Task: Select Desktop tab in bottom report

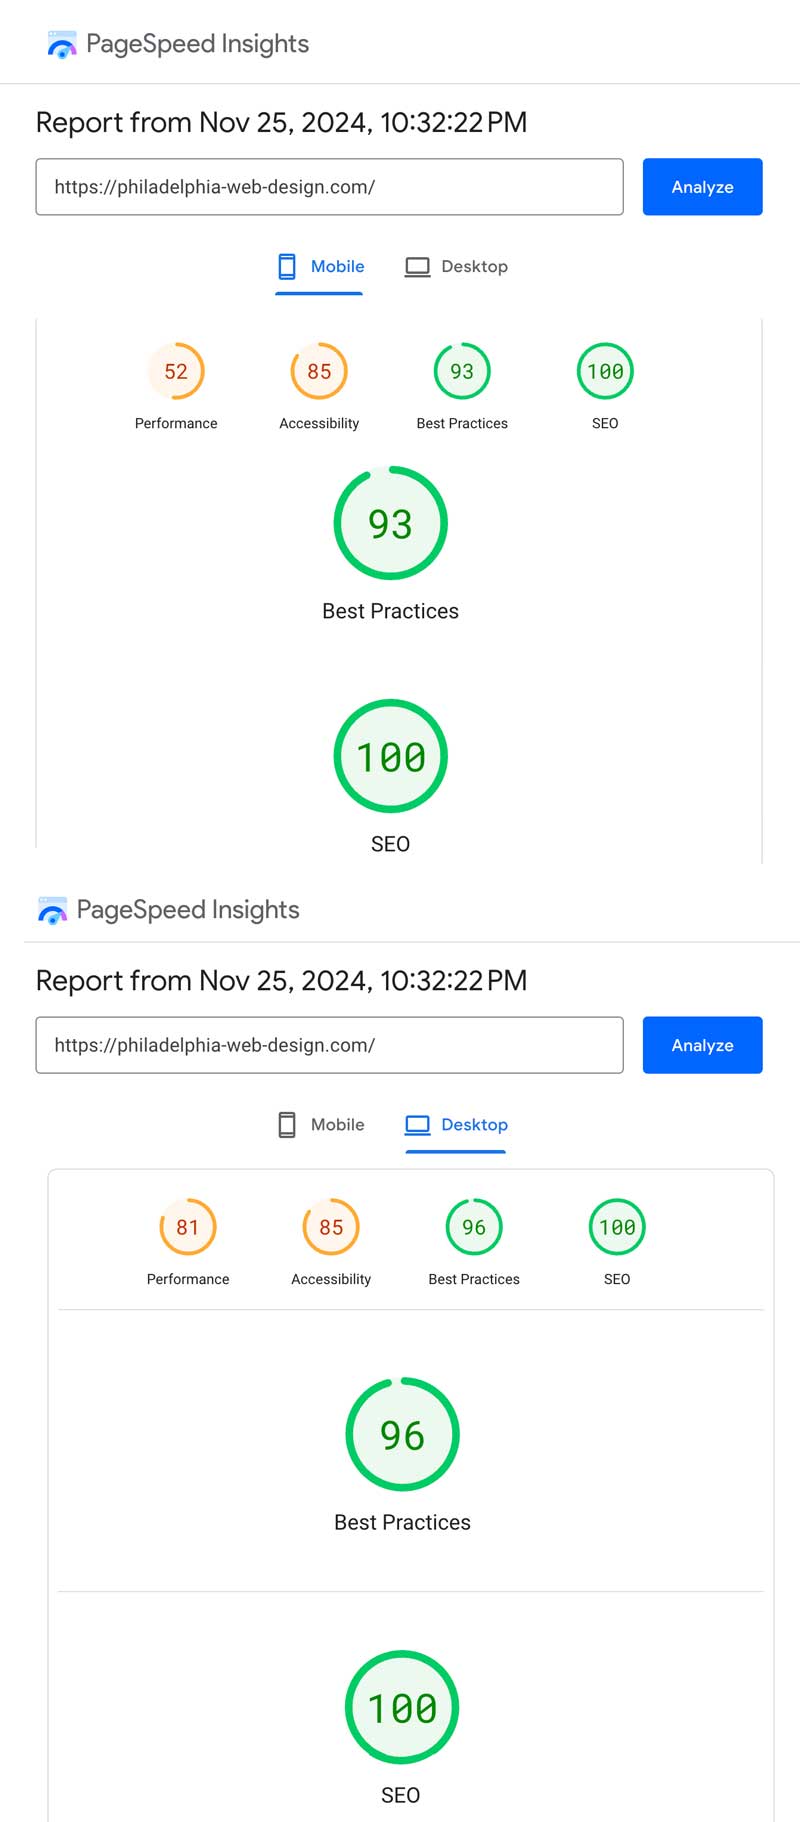Action: 457,1125
